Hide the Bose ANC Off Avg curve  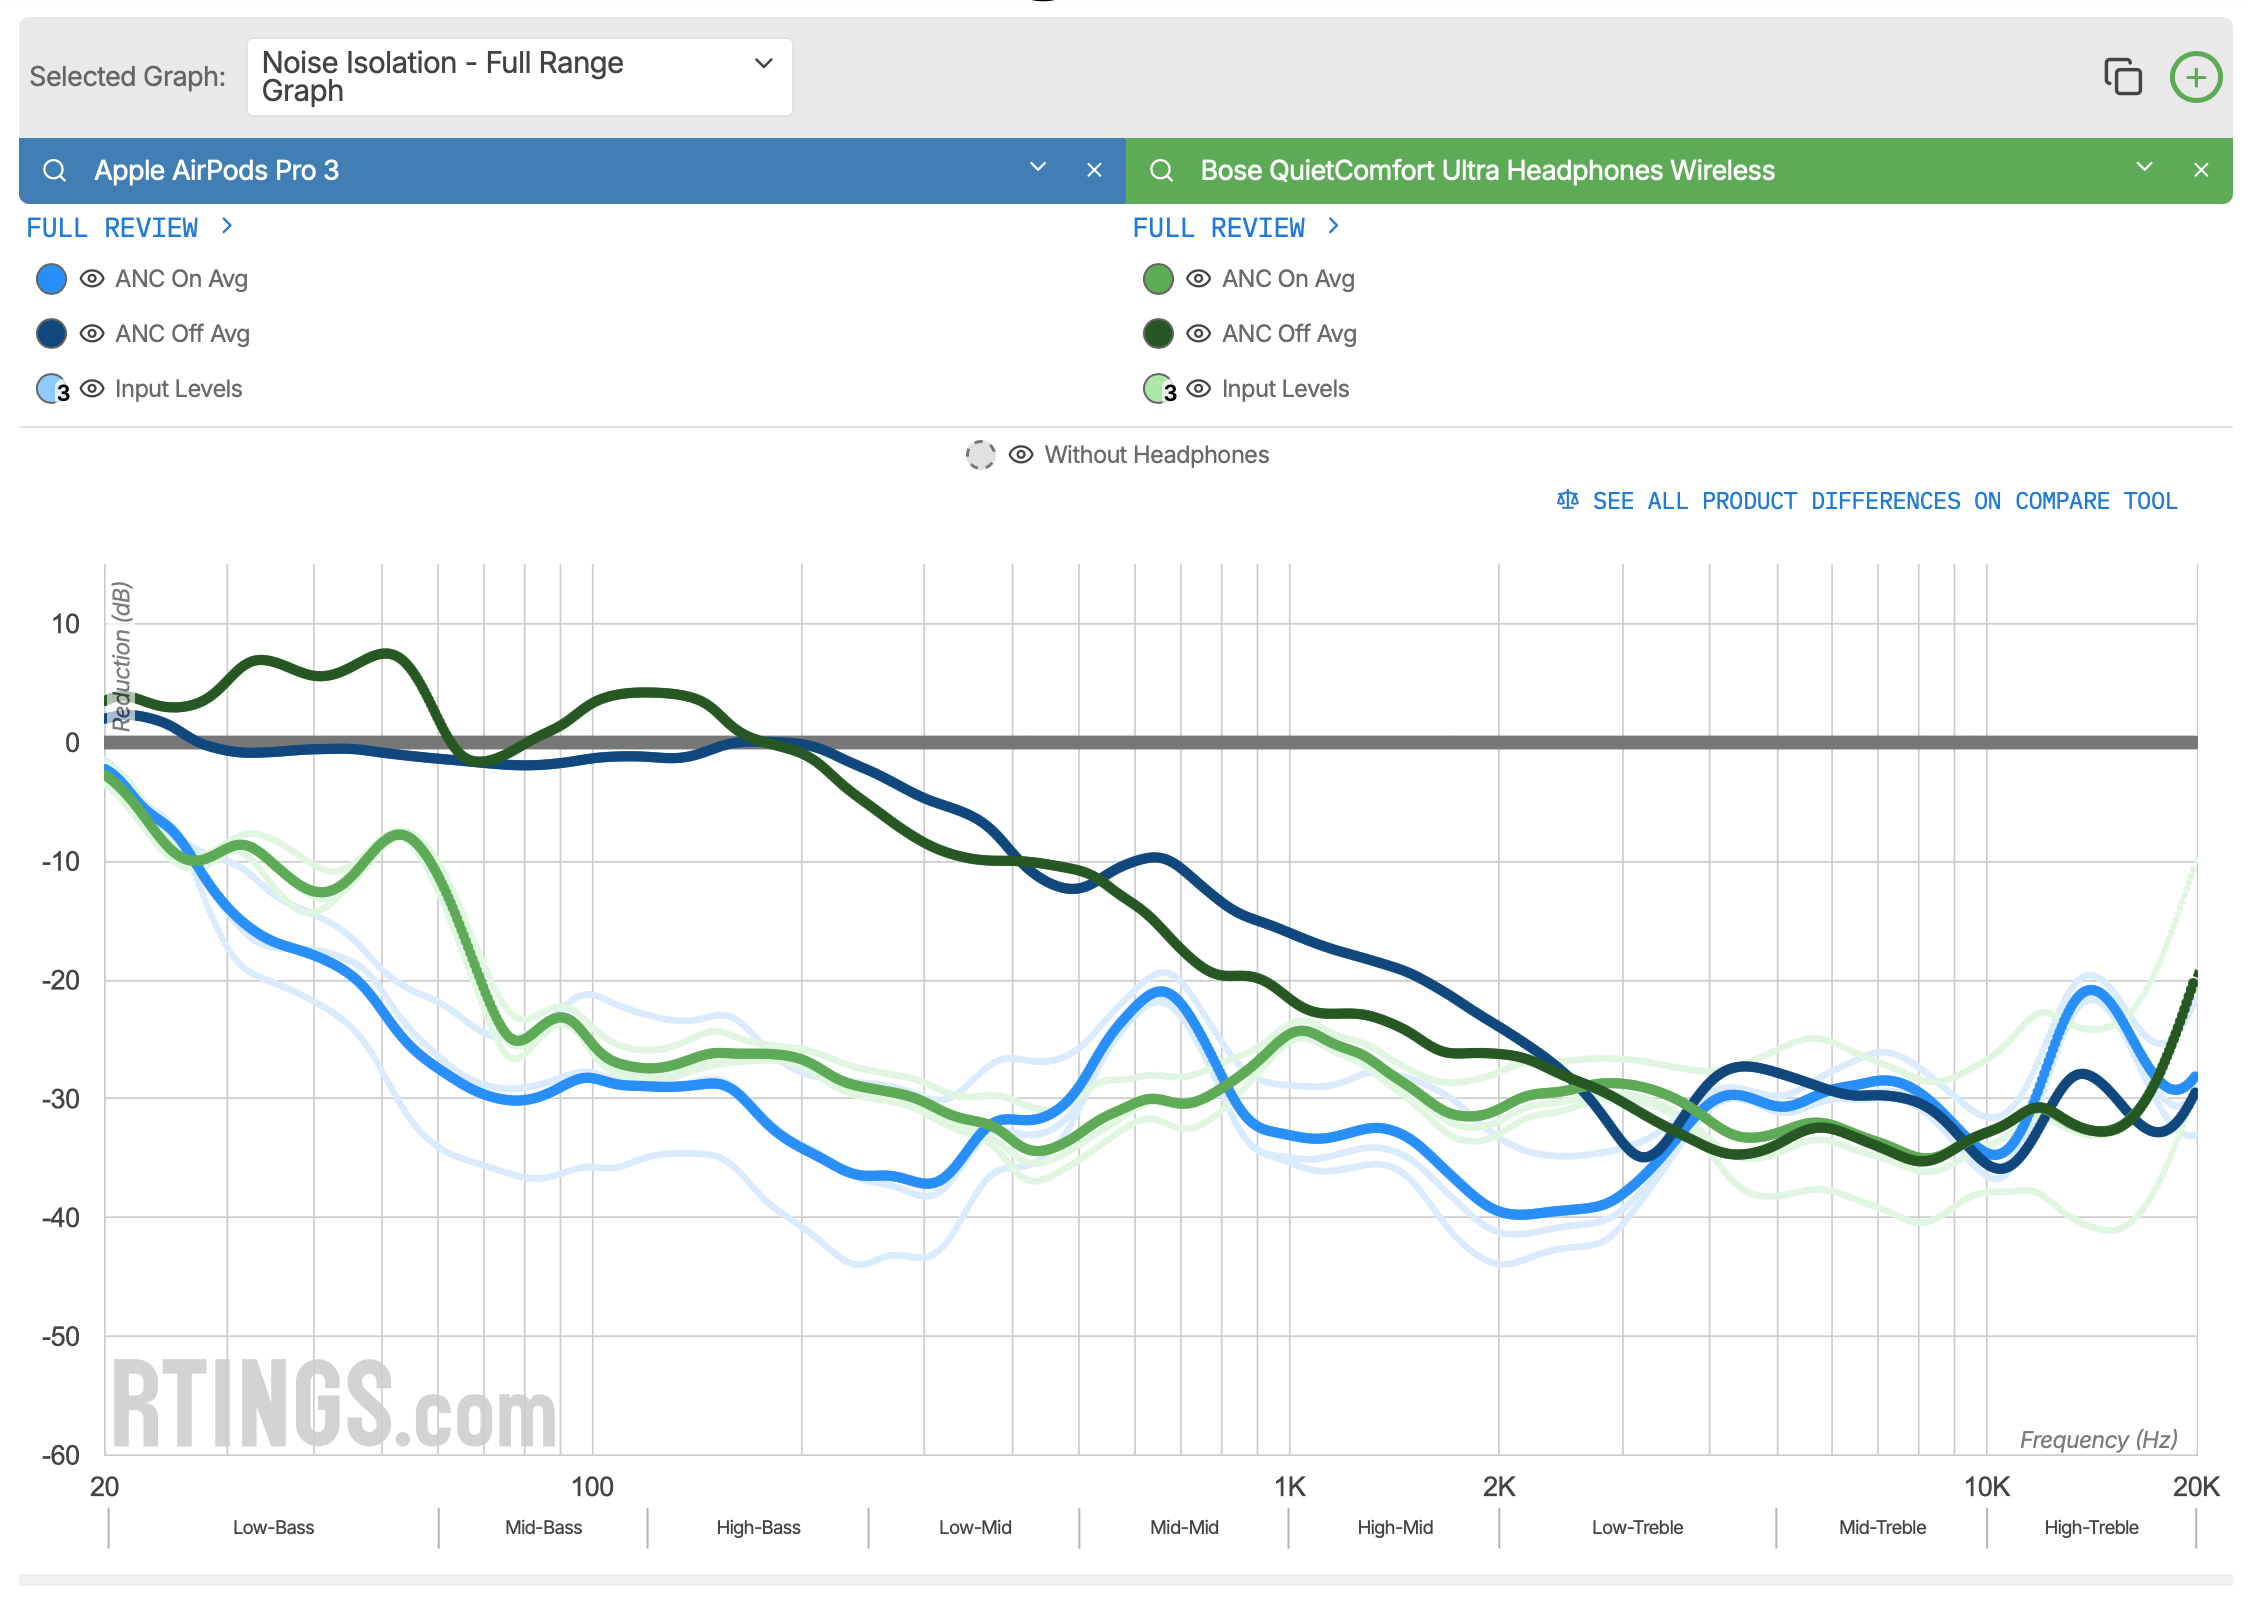[x=1198, y=334]
